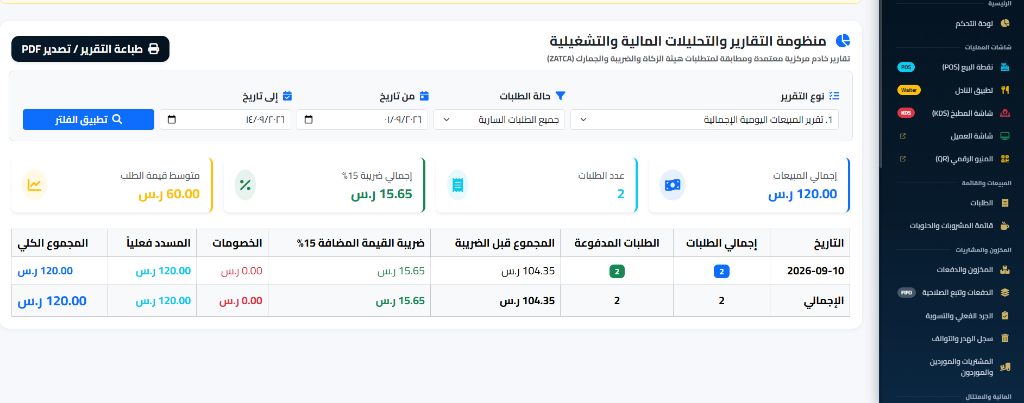This screenshot has height=403, width=1024.
Task: Click the KDS badge in the sidebar
Action: tap(906, 113)
